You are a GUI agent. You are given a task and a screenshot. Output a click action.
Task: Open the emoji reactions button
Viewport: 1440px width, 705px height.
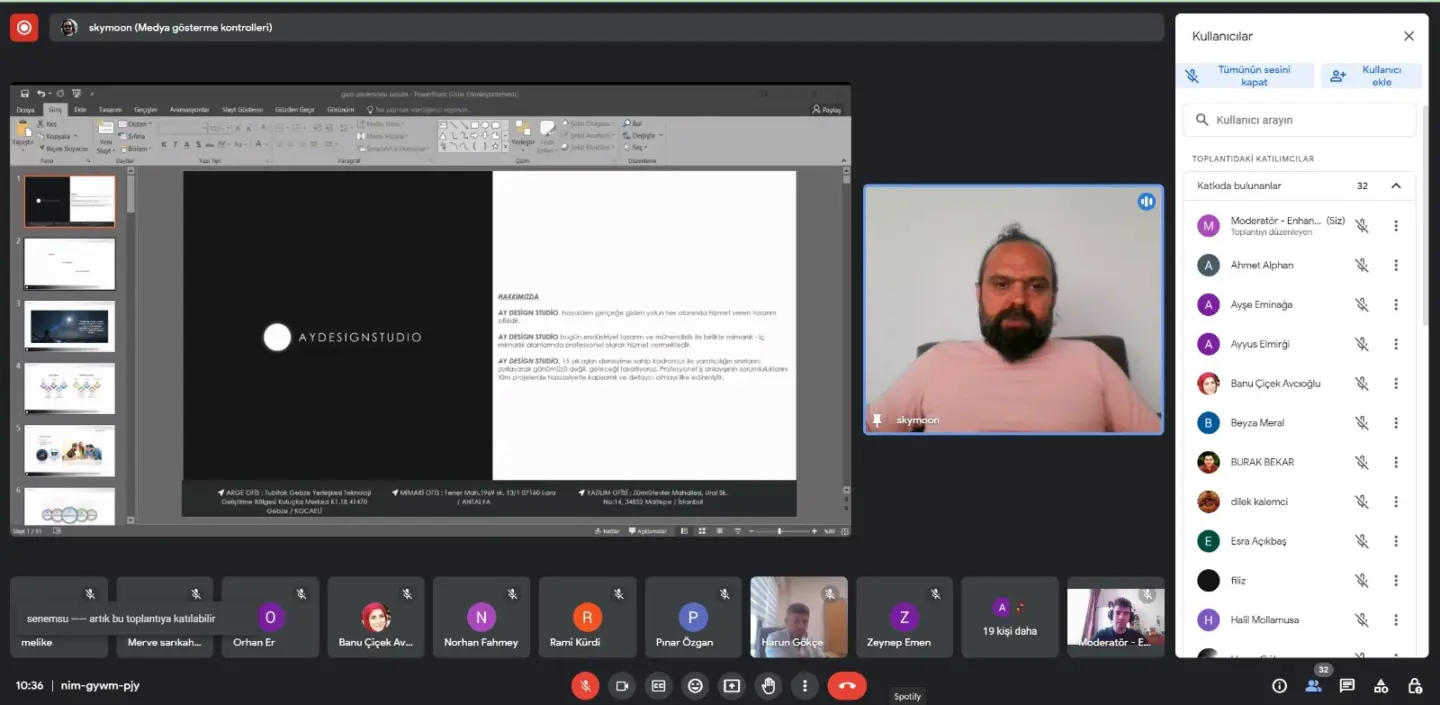click(695, 686)
